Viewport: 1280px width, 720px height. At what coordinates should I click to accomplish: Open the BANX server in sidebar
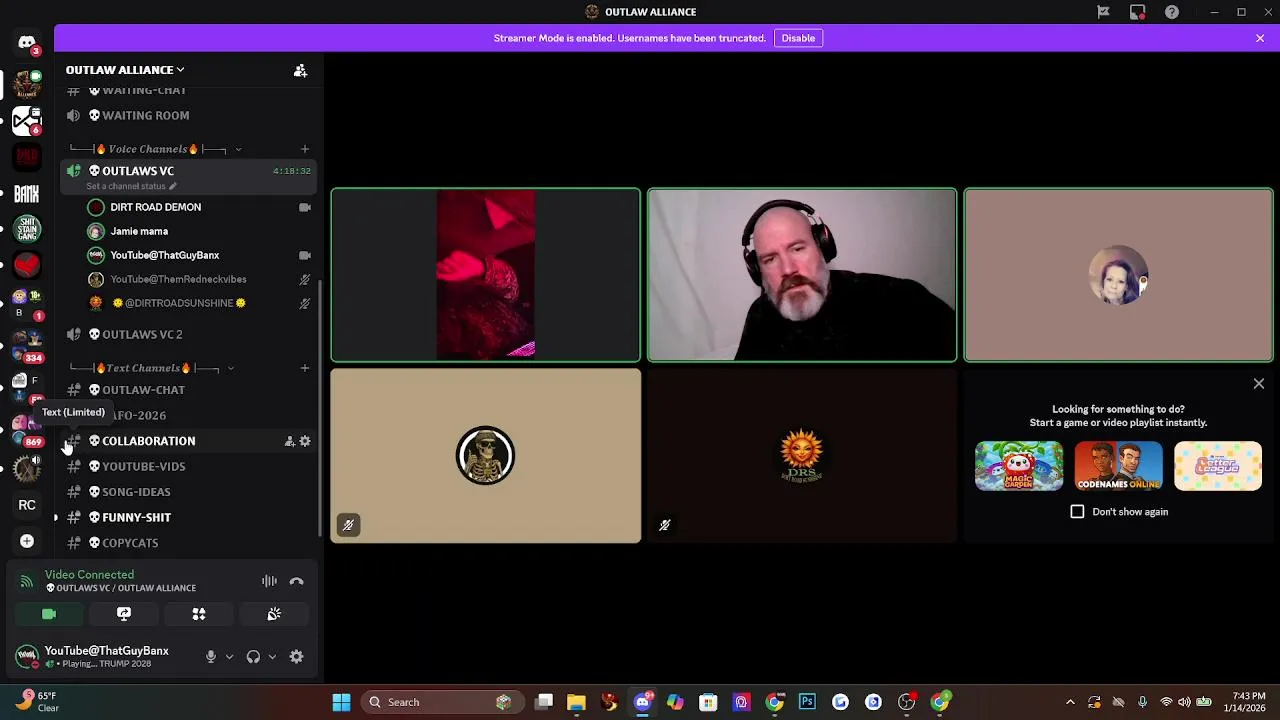point(27,194)
